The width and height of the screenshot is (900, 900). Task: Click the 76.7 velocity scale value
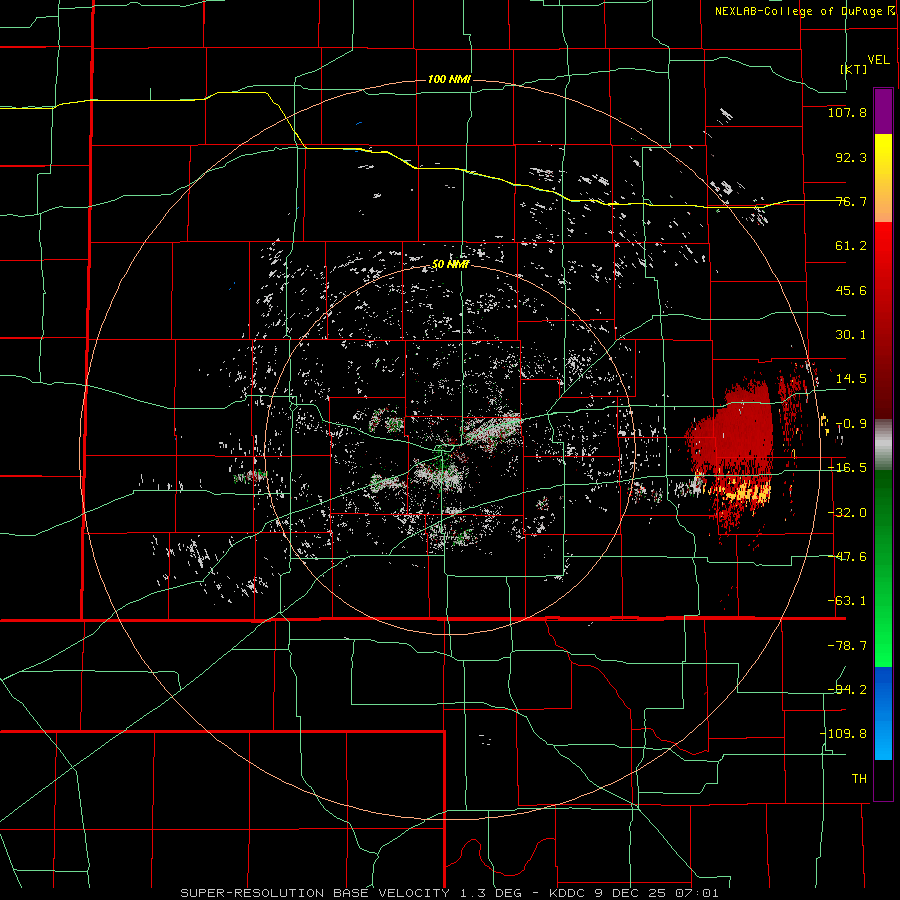click(851, 201)
